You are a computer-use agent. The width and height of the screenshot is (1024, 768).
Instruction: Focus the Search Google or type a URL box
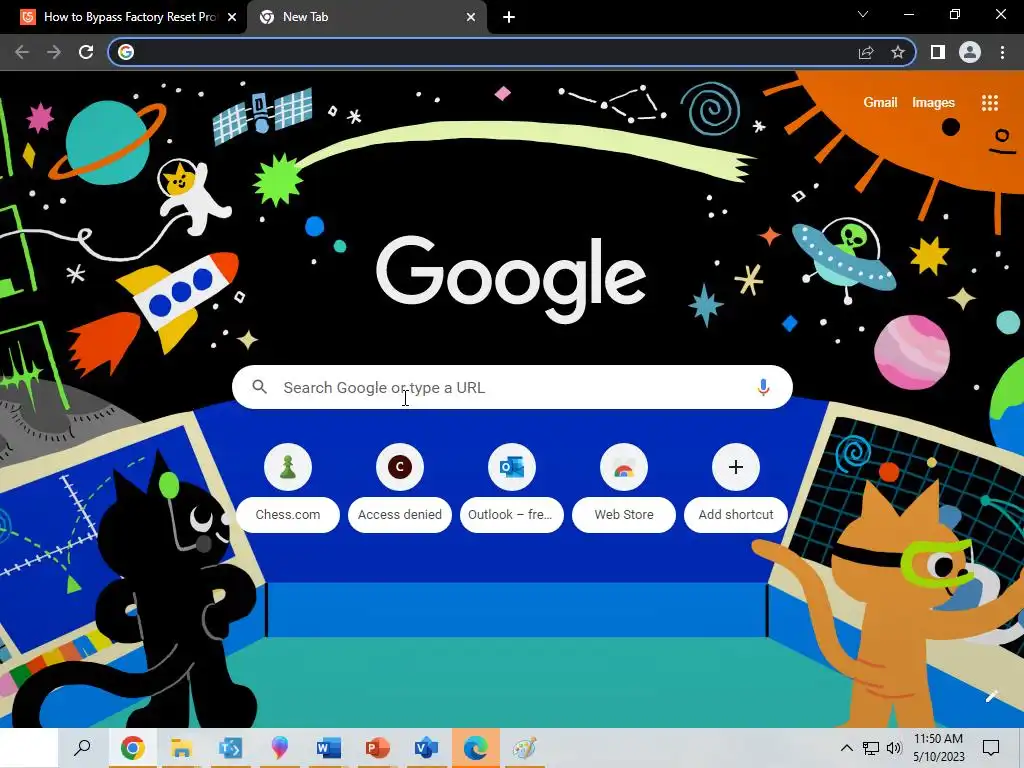click(x=513, y=387)
